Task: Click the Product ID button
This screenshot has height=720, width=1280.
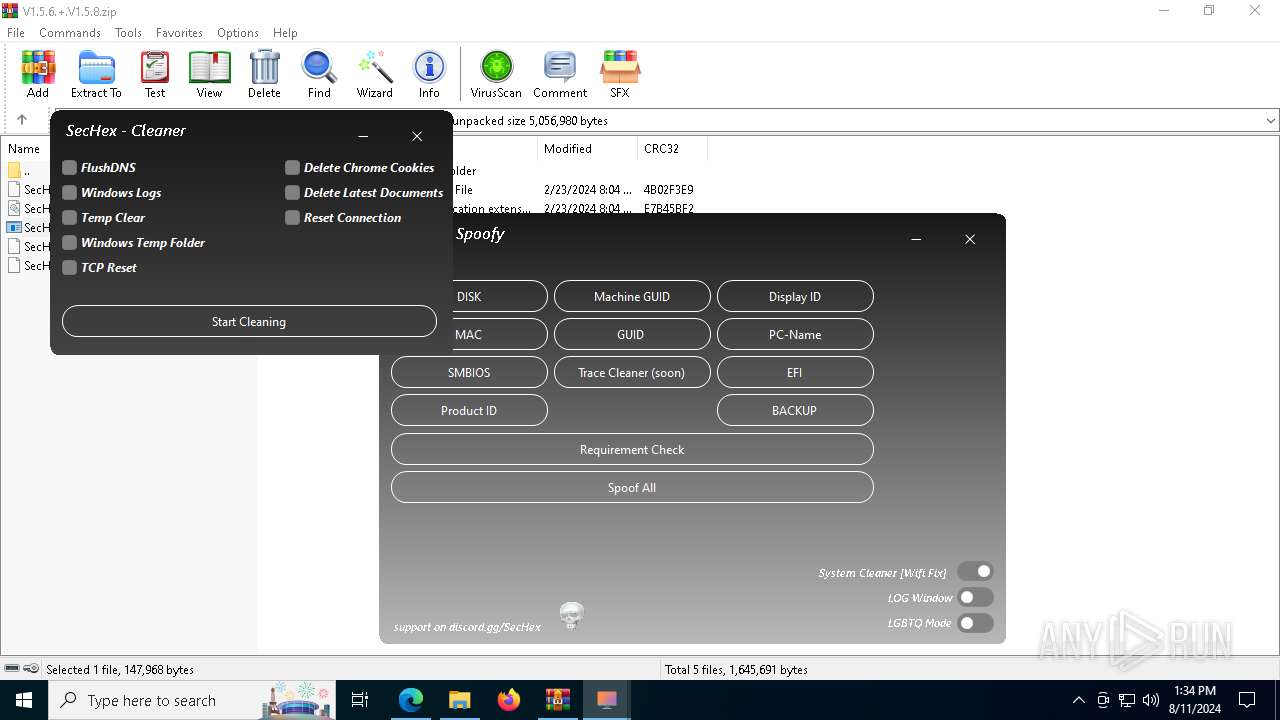Action: 469,410
